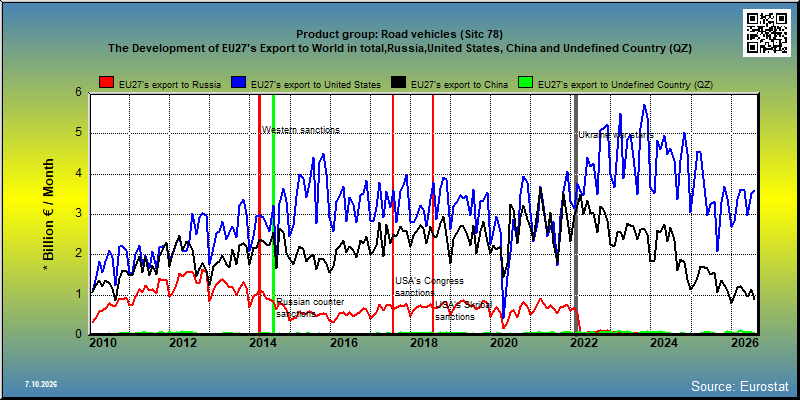Image resolution: width=800 pixels, height=400 pixels.
Task: Click the x-axis year label 2018
Action: [x=423, y=343]
